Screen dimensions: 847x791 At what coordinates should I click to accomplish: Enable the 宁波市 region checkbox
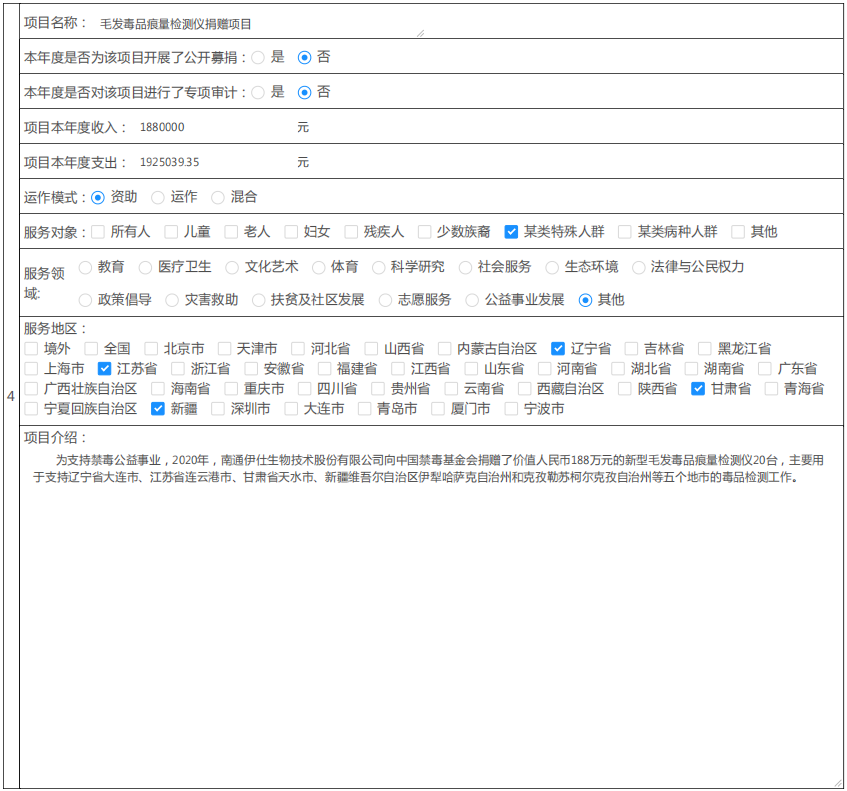511,409
